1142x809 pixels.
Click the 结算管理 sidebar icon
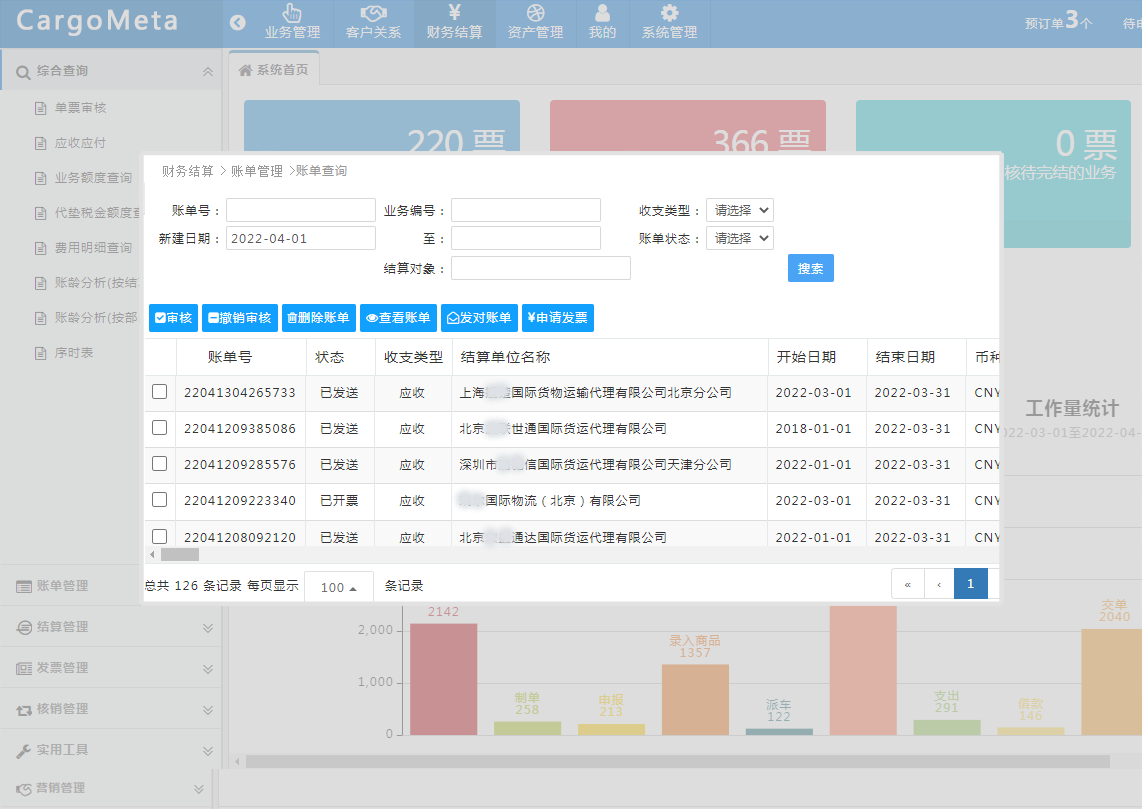tap(24, 627)
